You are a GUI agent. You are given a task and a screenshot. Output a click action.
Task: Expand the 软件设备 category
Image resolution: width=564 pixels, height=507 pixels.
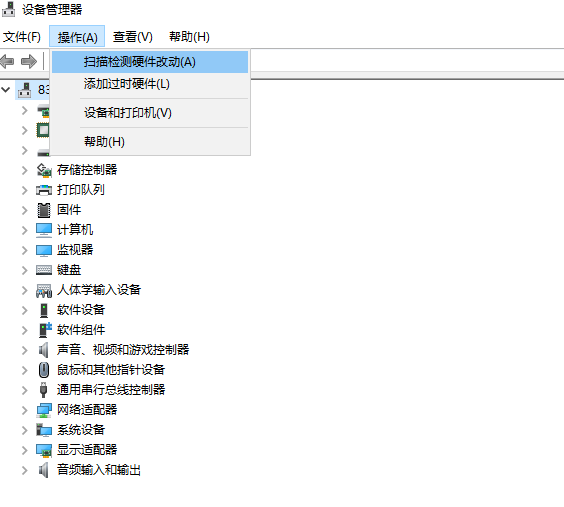tap(24, 310)
